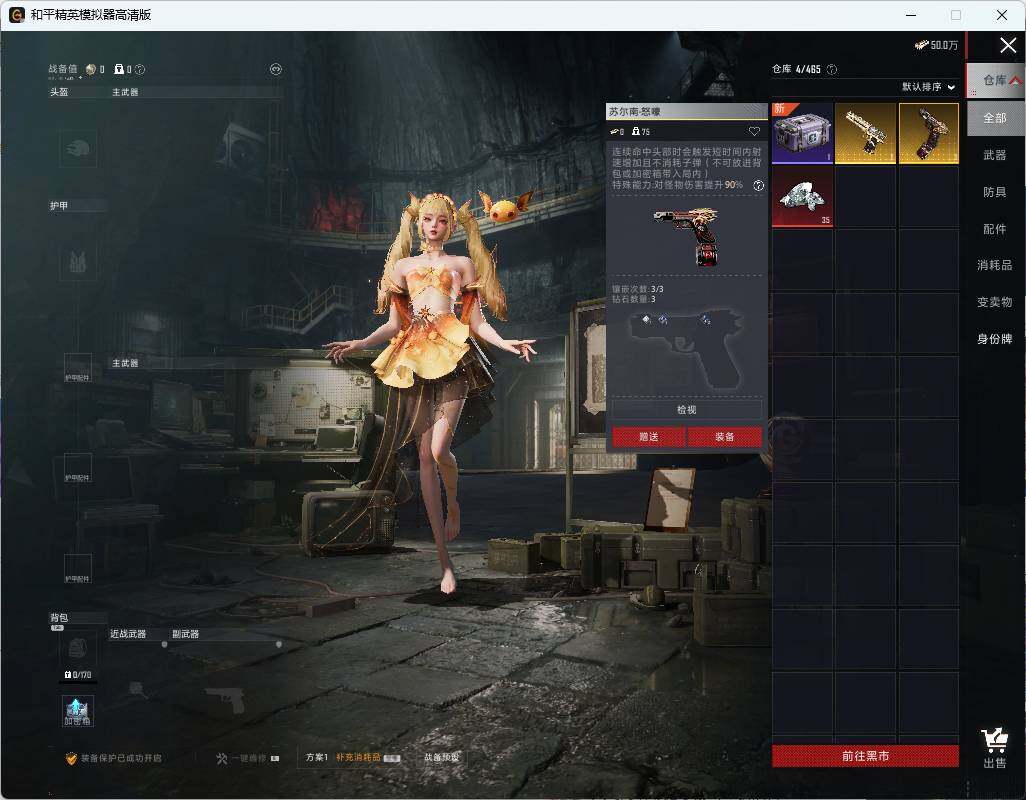Click the top 主武器 slot label
Screen dimensions: 1026x800
(x=125, y=92)
